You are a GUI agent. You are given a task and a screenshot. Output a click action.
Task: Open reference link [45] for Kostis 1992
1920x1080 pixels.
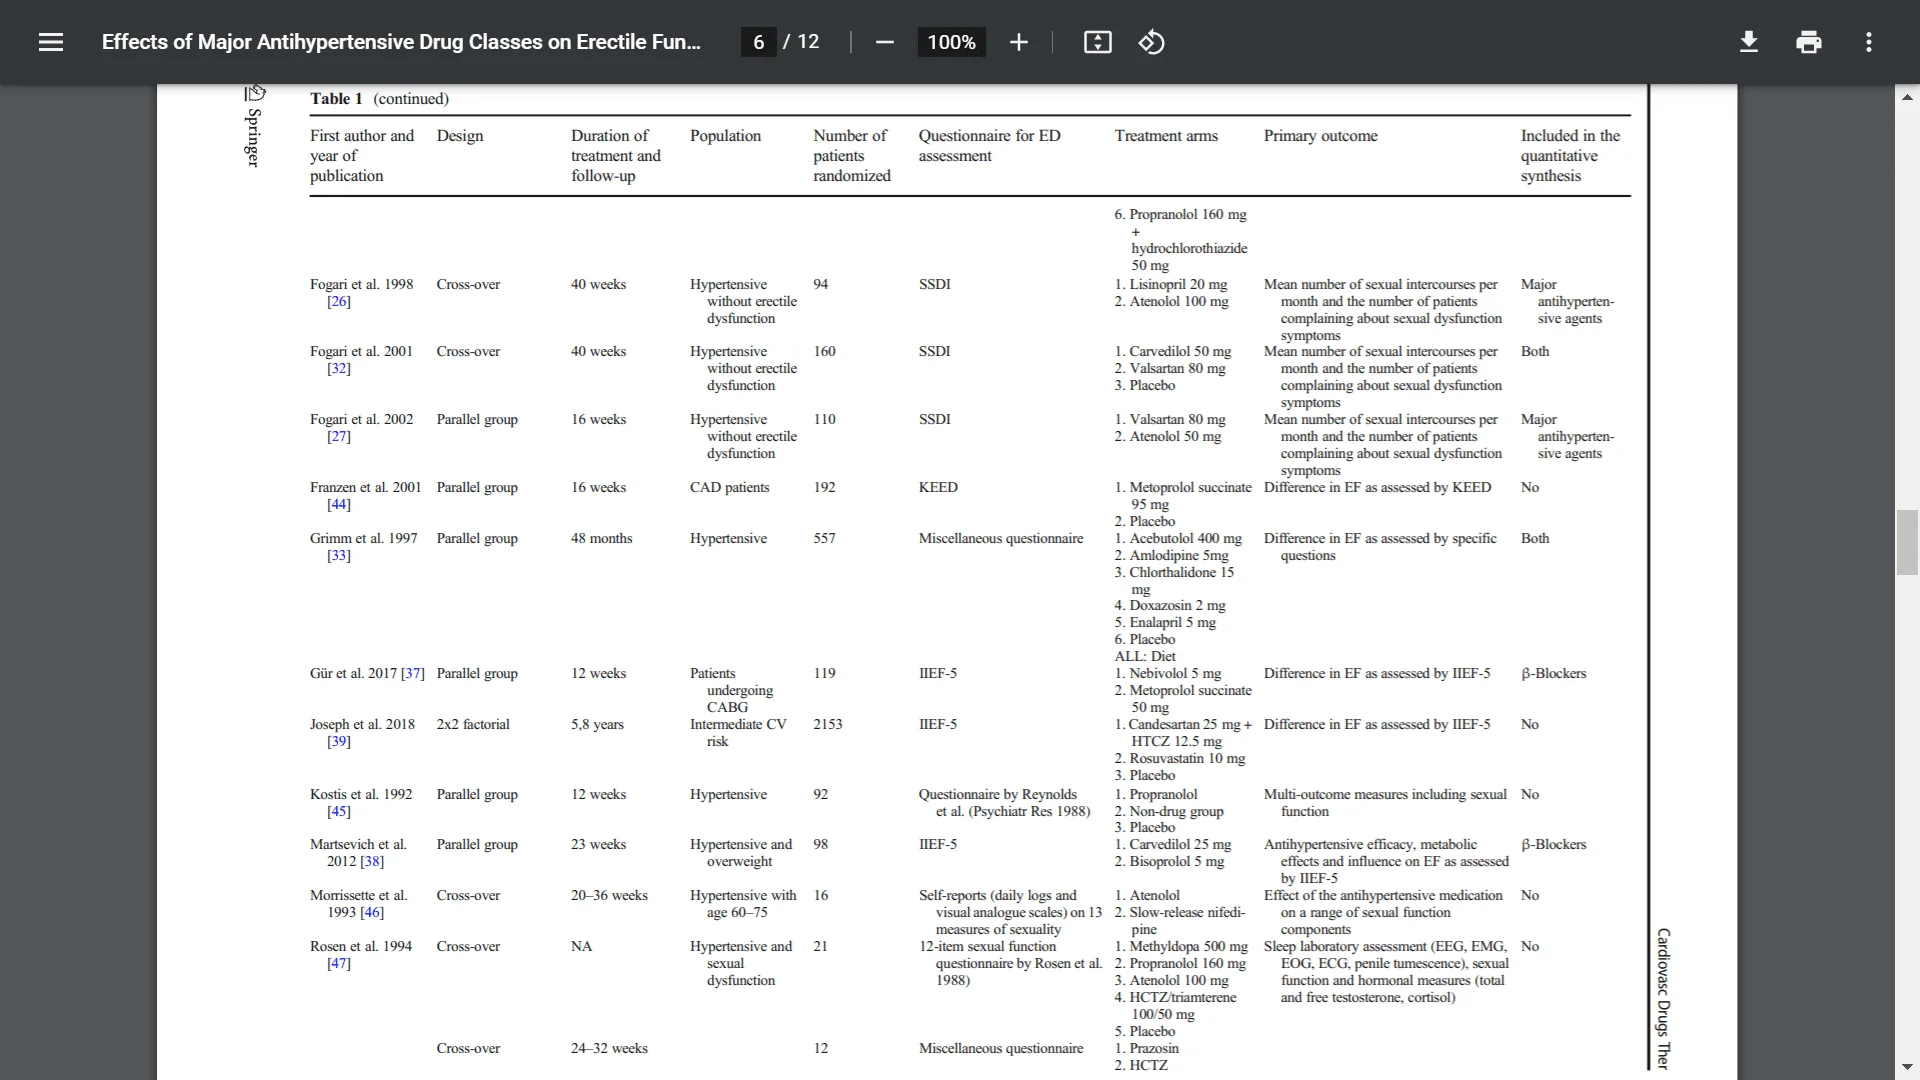(339, 812)
